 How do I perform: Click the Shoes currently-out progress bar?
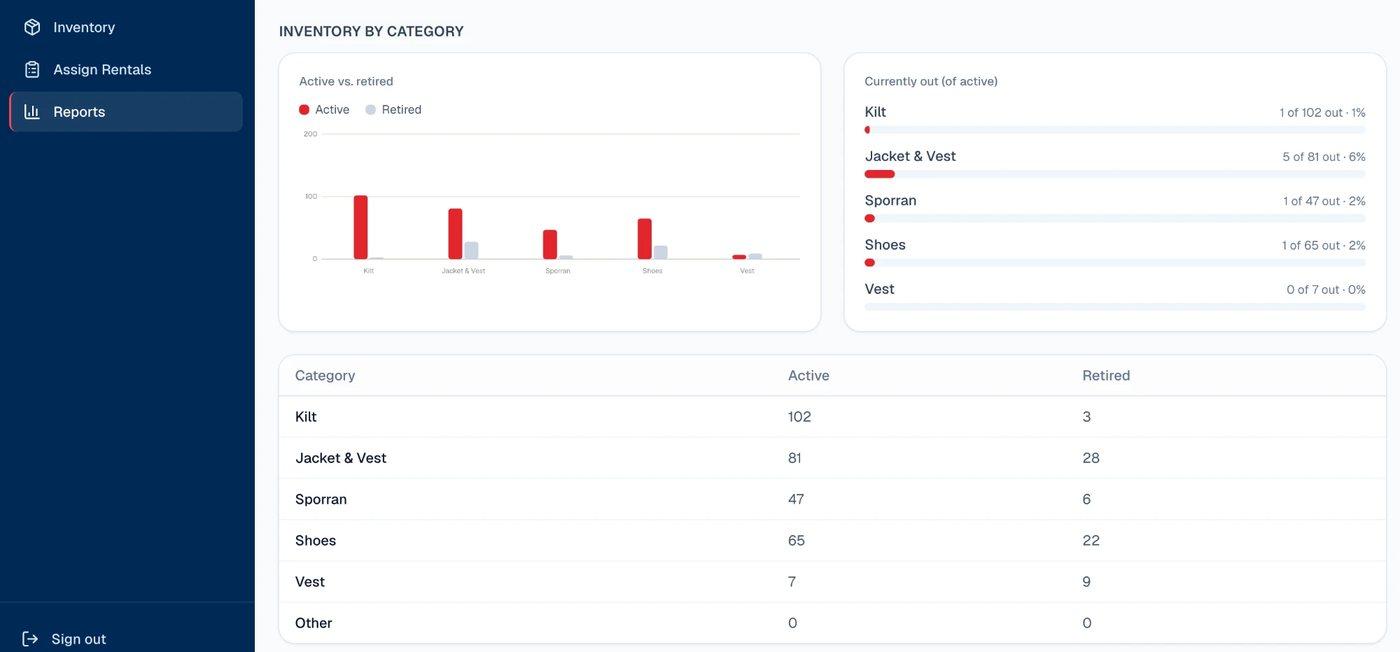pos(1115,262)
